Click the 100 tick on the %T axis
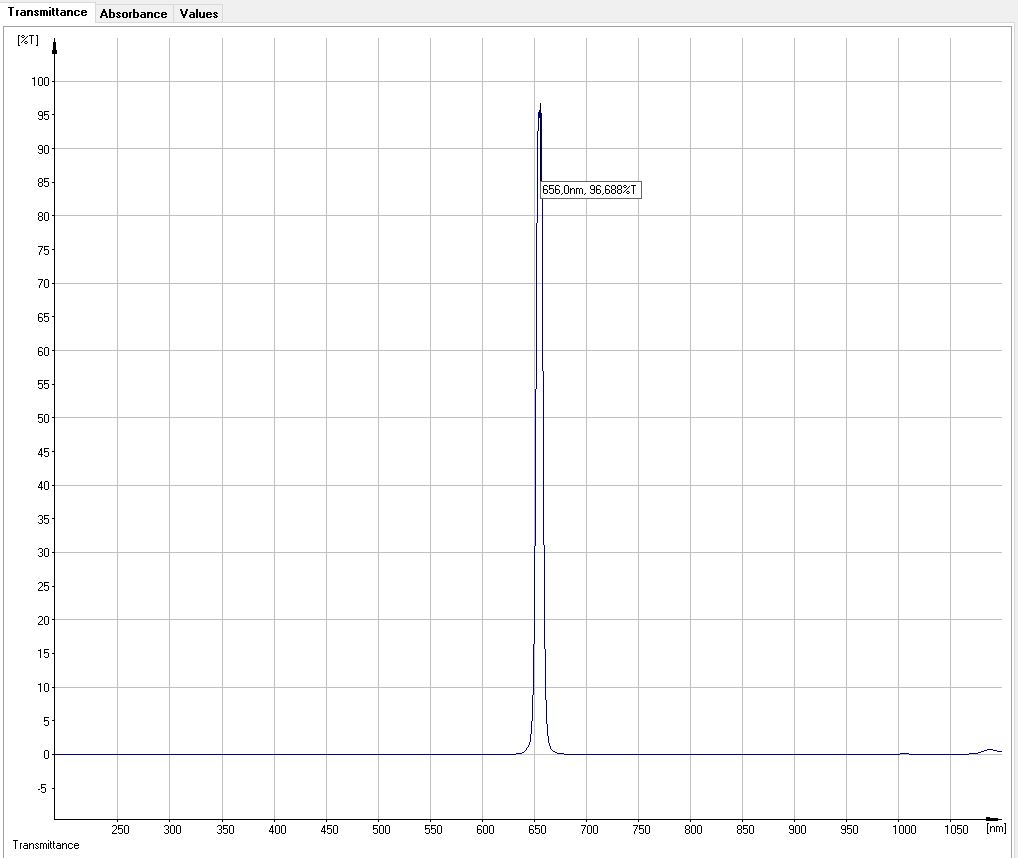 coord(40,82)
